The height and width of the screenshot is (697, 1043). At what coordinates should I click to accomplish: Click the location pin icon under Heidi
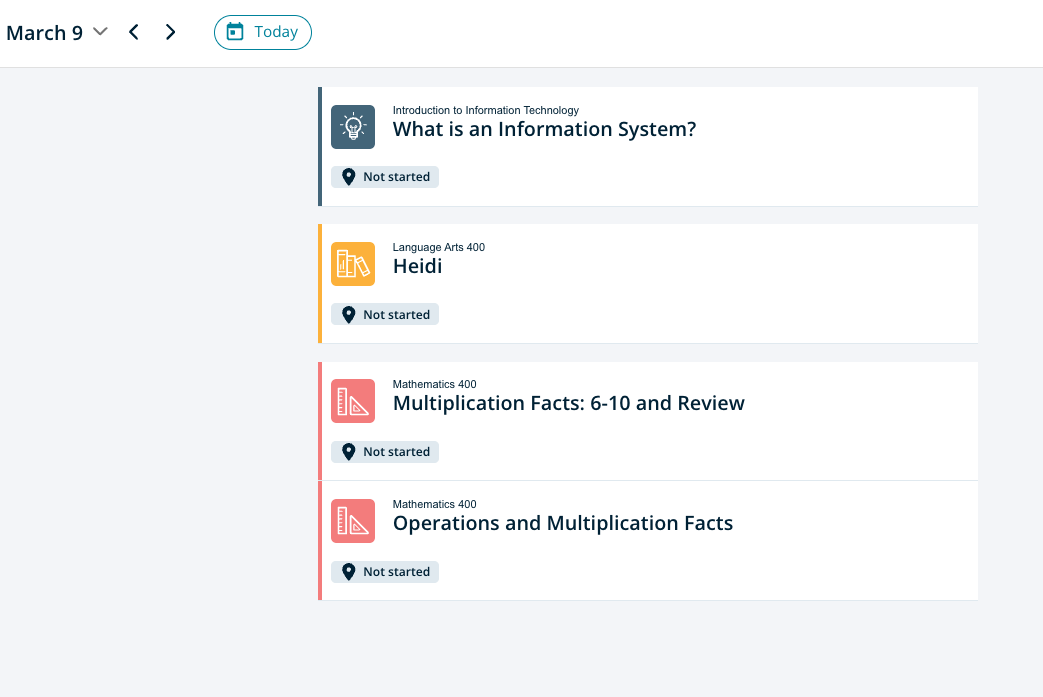click(x=348, y=315)
